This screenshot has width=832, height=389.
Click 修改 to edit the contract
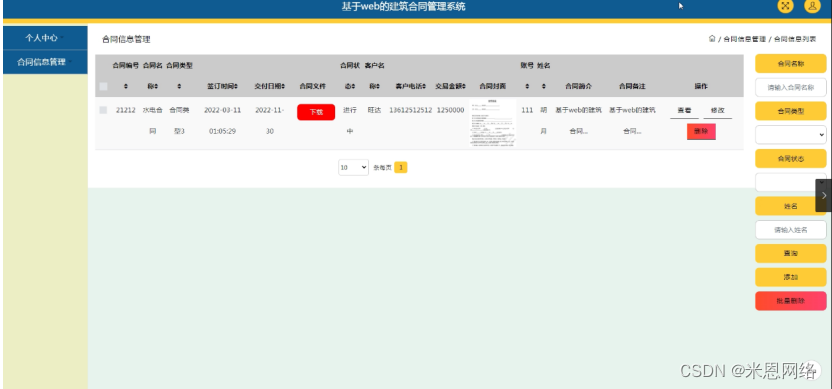tap(717, 110)
